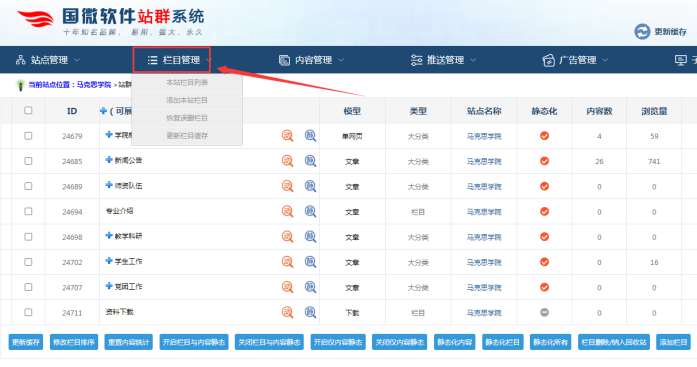Expand the 学生工作 row's plus icon
Viewport: 697px width, 367px height.
coord(109,261)
